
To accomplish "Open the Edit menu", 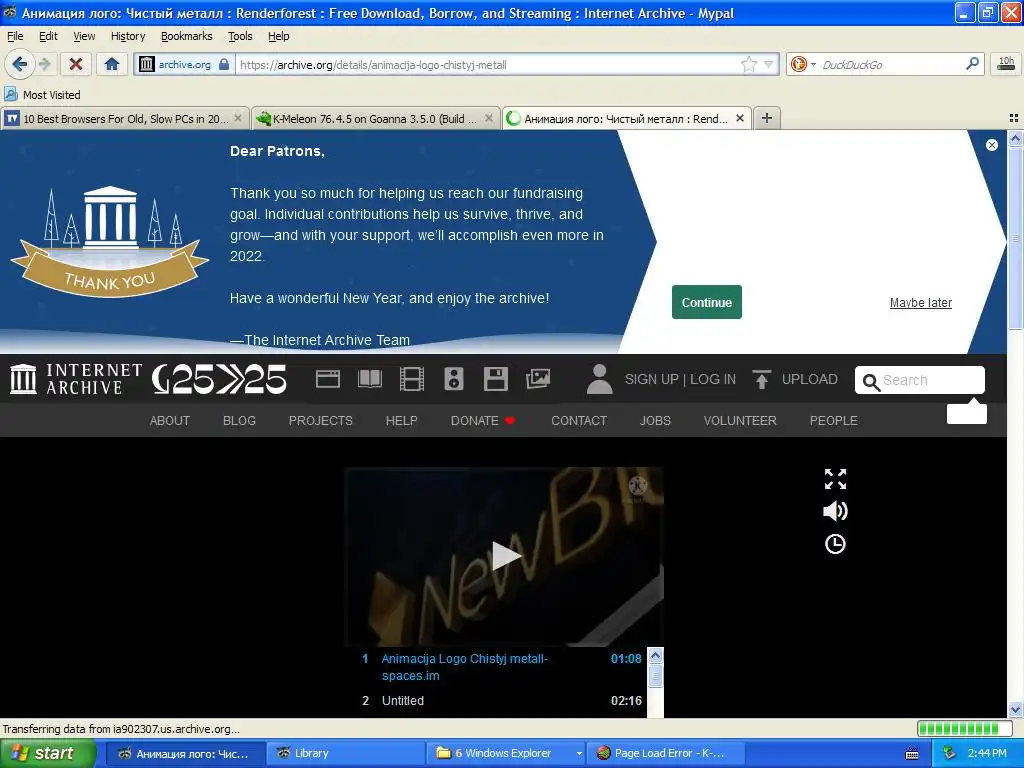I will 48,36.
